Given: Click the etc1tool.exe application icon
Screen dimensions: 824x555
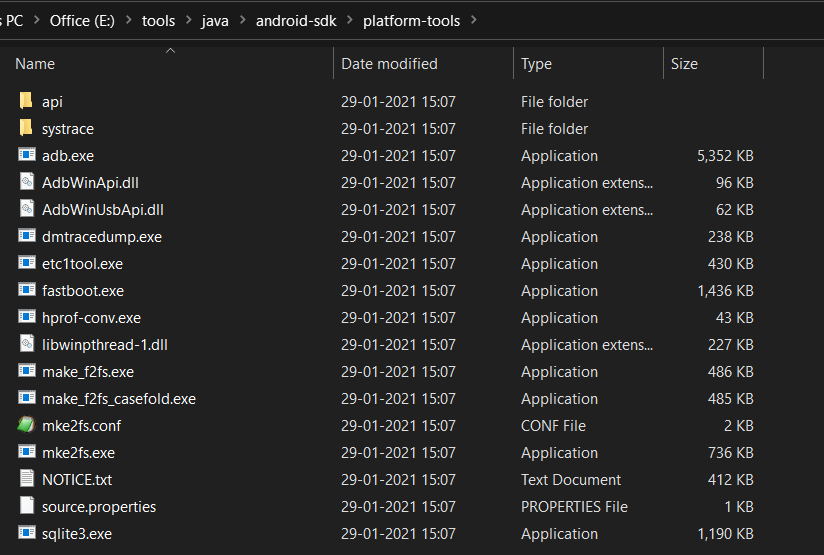Looking at the screenshot, I should click(x=27, y=262).
